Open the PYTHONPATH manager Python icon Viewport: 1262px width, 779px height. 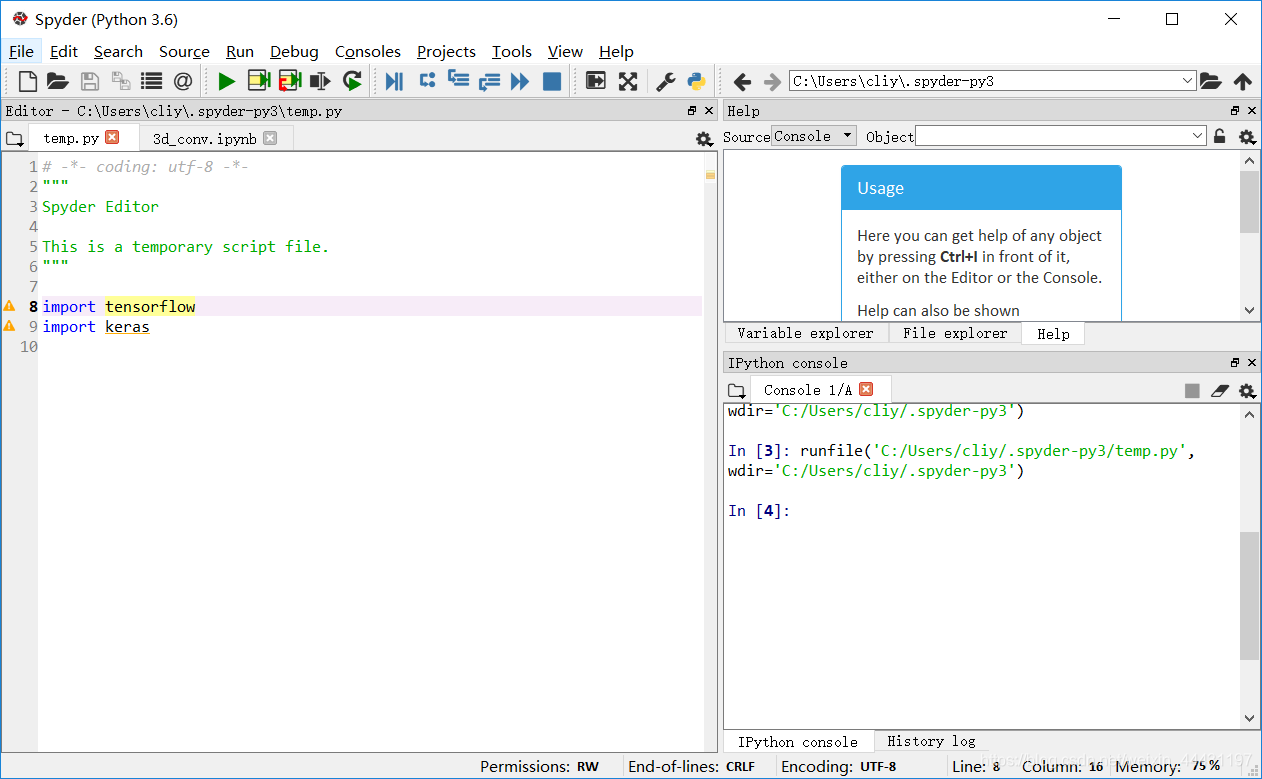[x=696, y=81]
